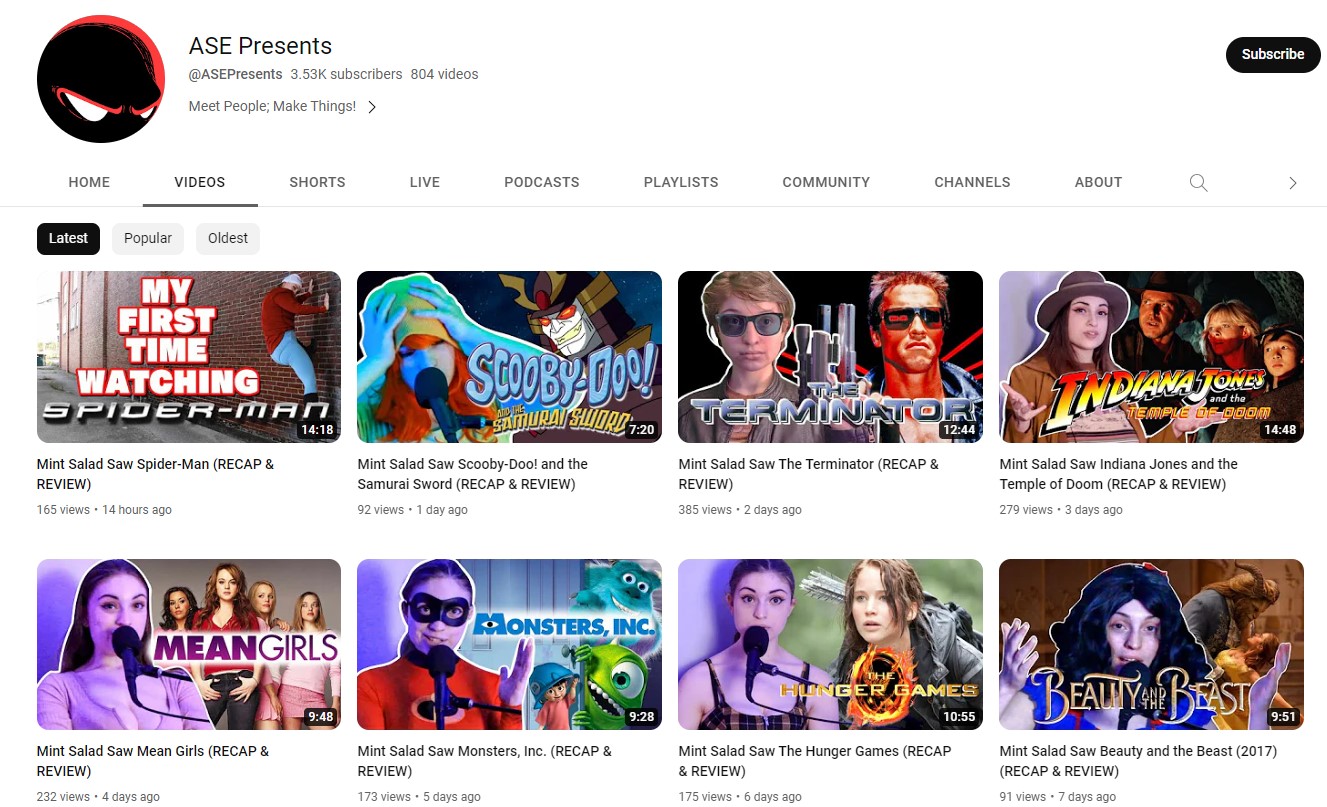Image resolution: width=1327 pixels, height=807 pixels.
Task: Go to the LIVE tab
Action: (x=425, y=182)
